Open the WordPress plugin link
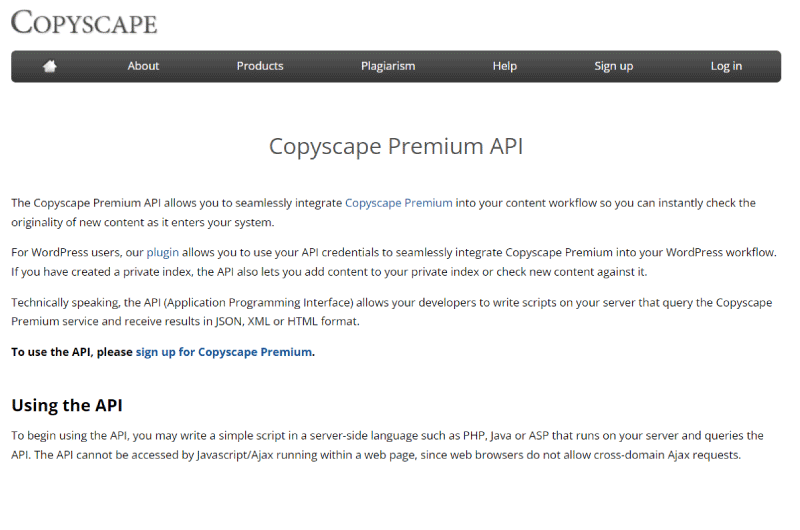800x530 pixels. pos(162,253)
